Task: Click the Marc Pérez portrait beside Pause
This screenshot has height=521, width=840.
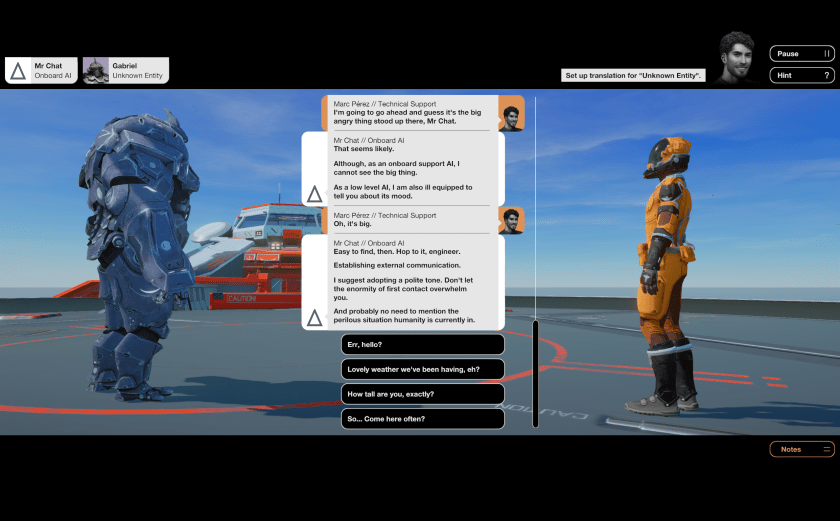Action: (x=737, y=58)
